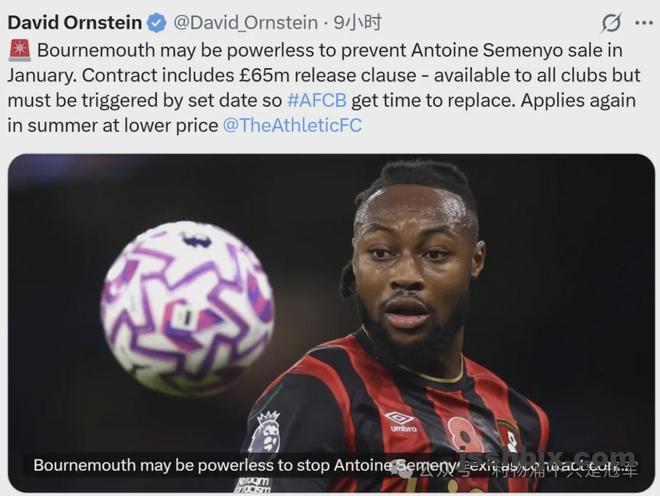
Task: Click the word Bournemouth starting the tweet
Action: (90, 49)
